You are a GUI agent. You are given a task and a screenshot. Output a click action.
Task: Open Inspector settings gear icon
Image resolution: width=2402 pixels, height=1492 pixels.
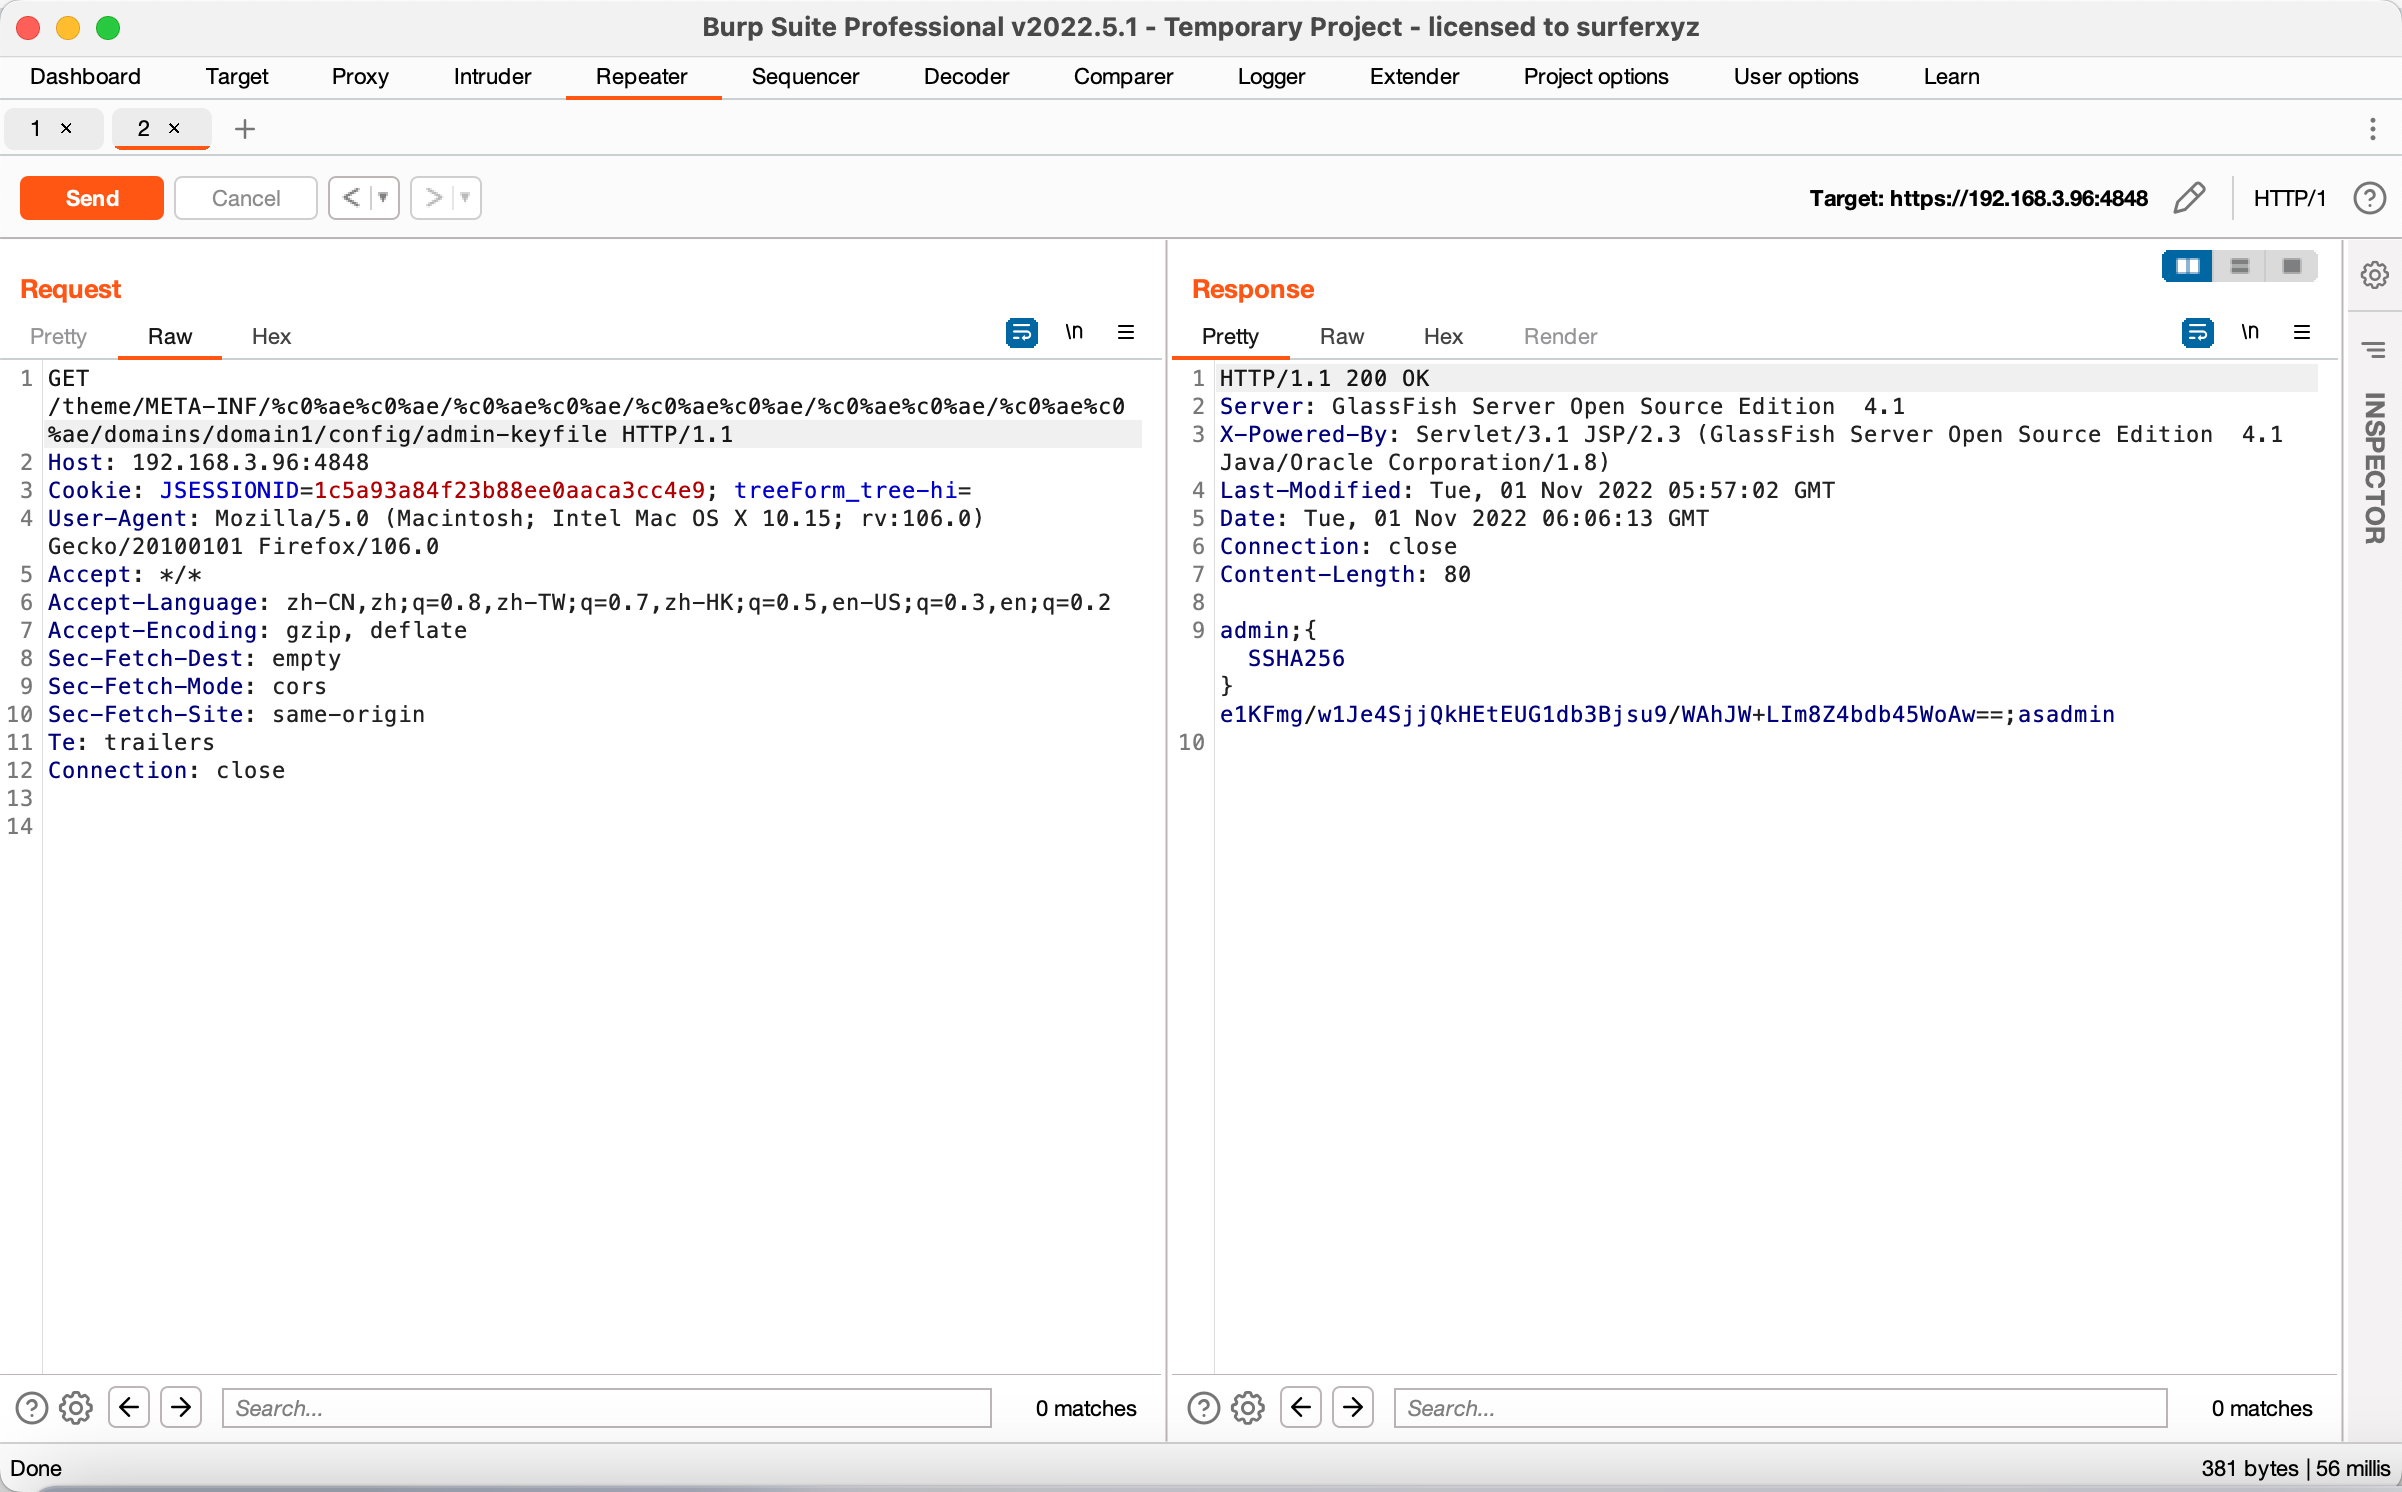click(2374, 275)
